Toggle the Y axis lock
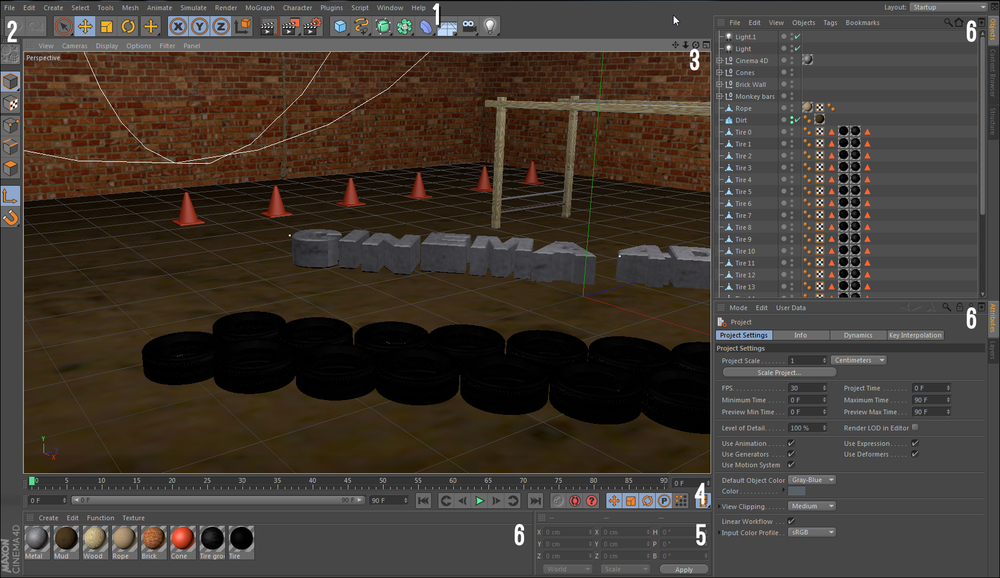Viewport: 1000px width, 578px height. tap(200, 26)
